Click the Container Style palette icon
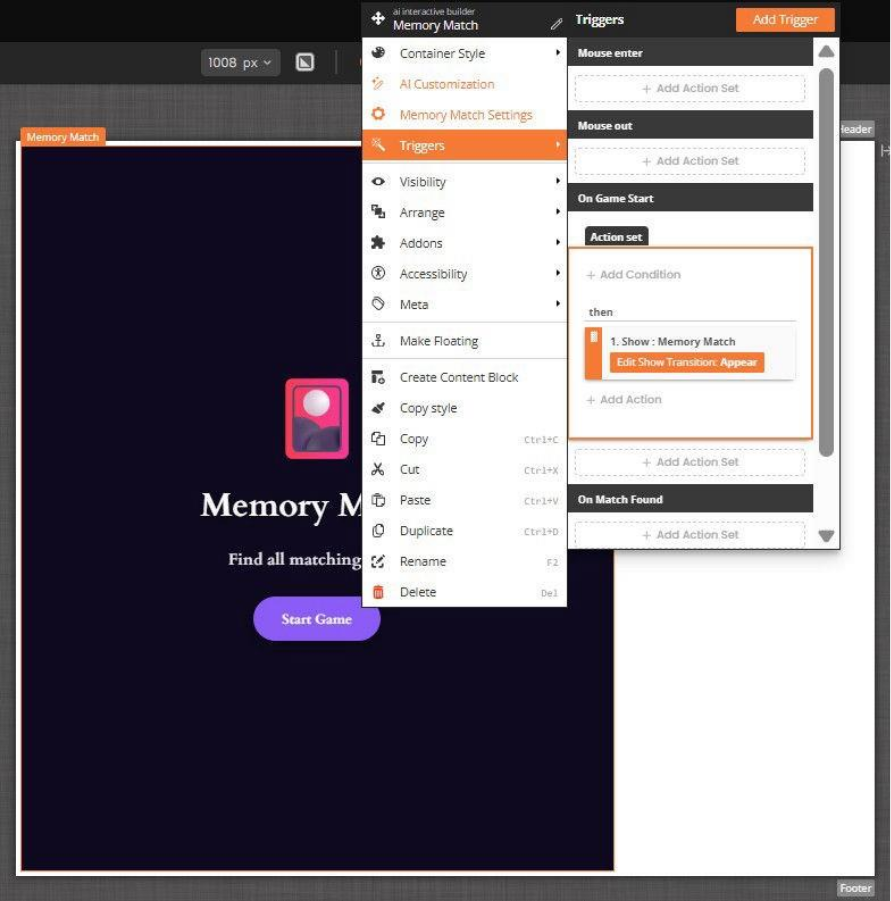 tap(378, 53)
